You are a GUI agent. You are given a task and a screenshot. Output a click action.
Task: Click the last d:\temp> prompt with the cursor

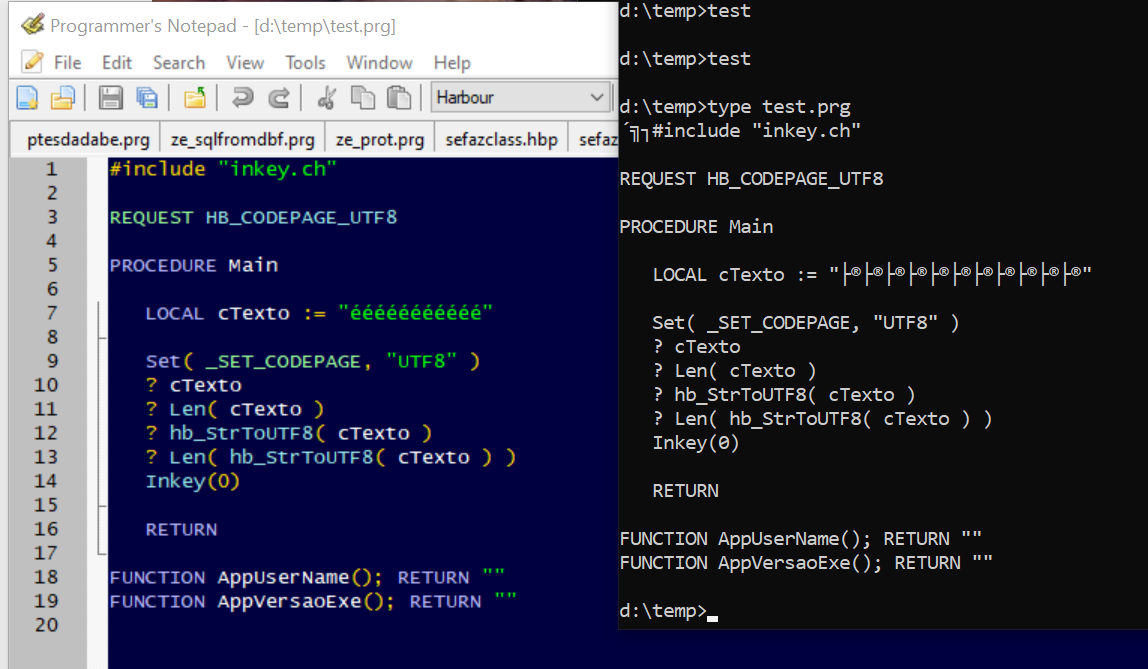(668, 610)
